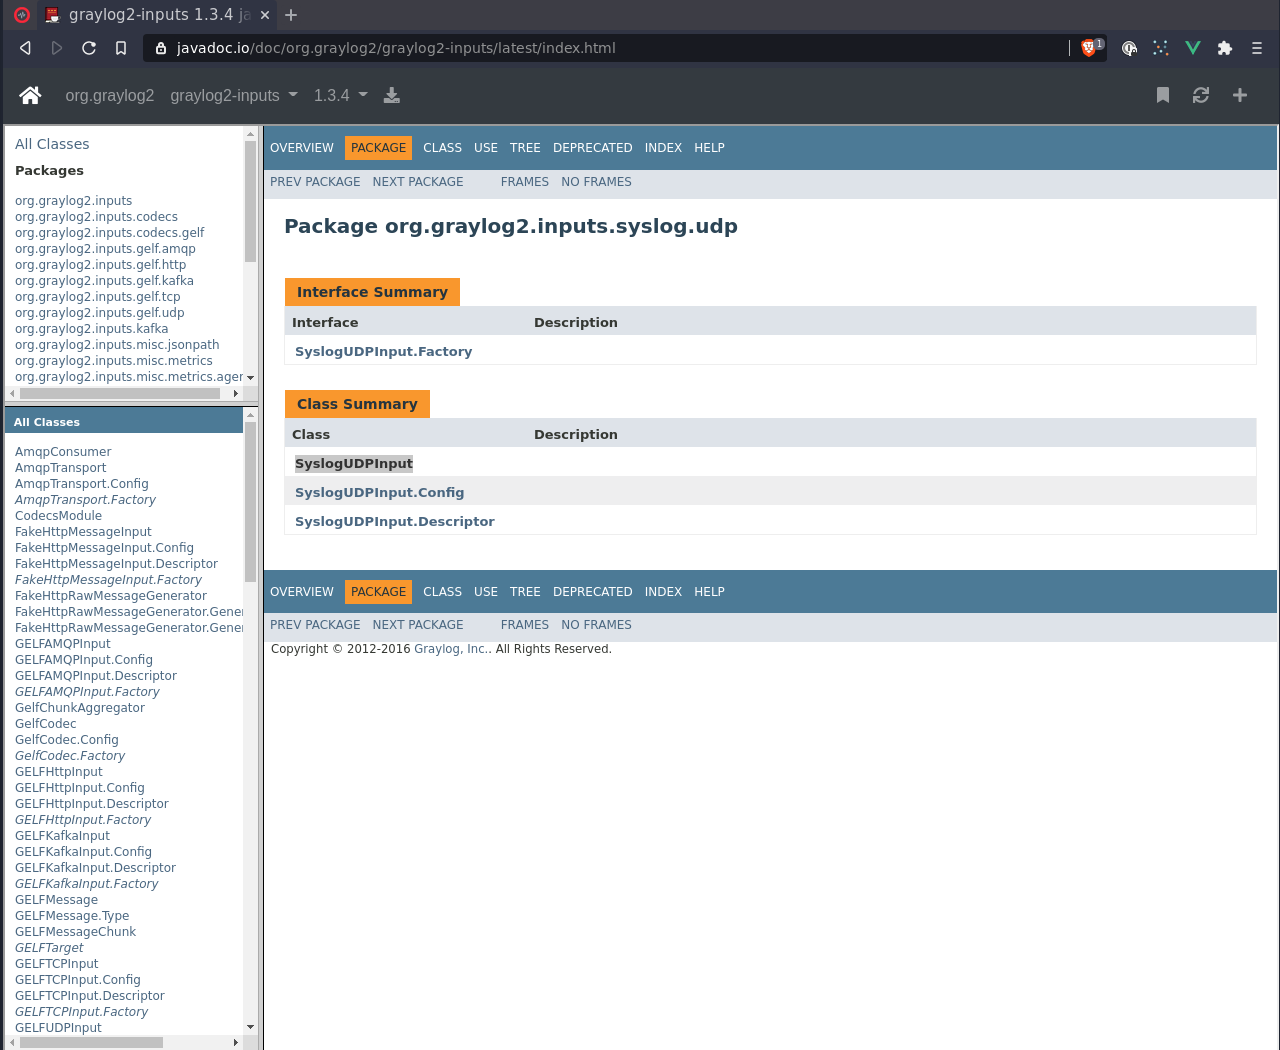
Task: Click the bookmark icon in javadoc.io header
Action: pyautogui.click(x=1163, y=95)
